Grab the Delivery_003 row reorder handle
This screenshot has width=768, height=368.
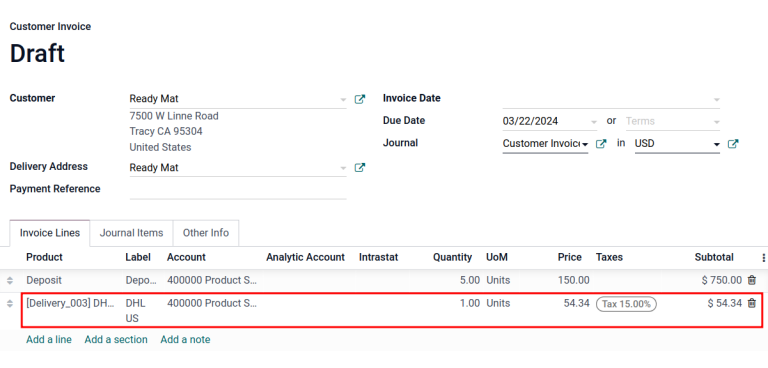[x=9, y=303]
